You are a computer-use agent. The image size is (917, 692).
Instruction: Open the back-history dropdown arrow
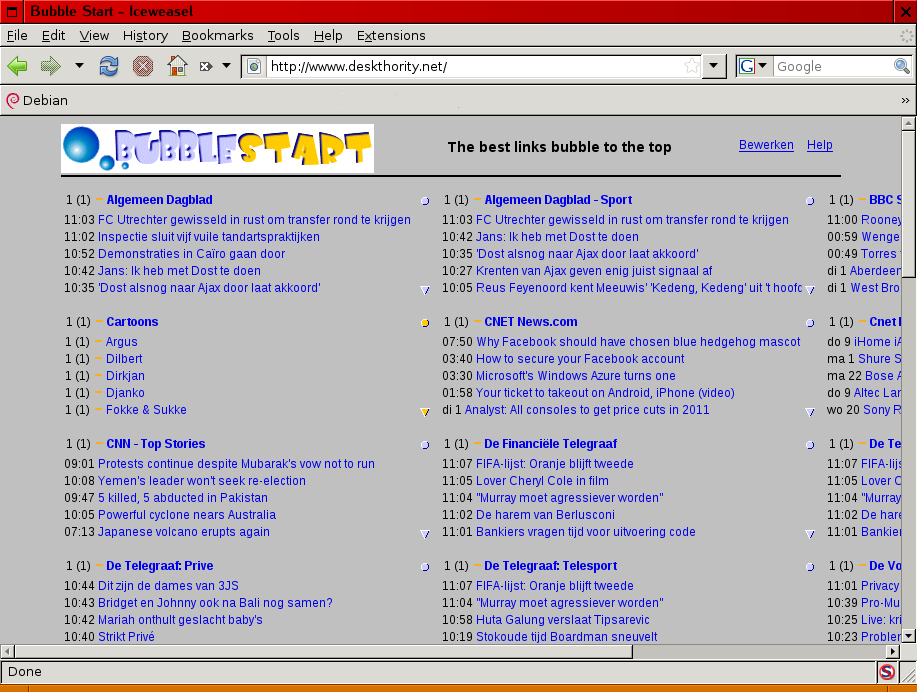click(x=78, y=65)
